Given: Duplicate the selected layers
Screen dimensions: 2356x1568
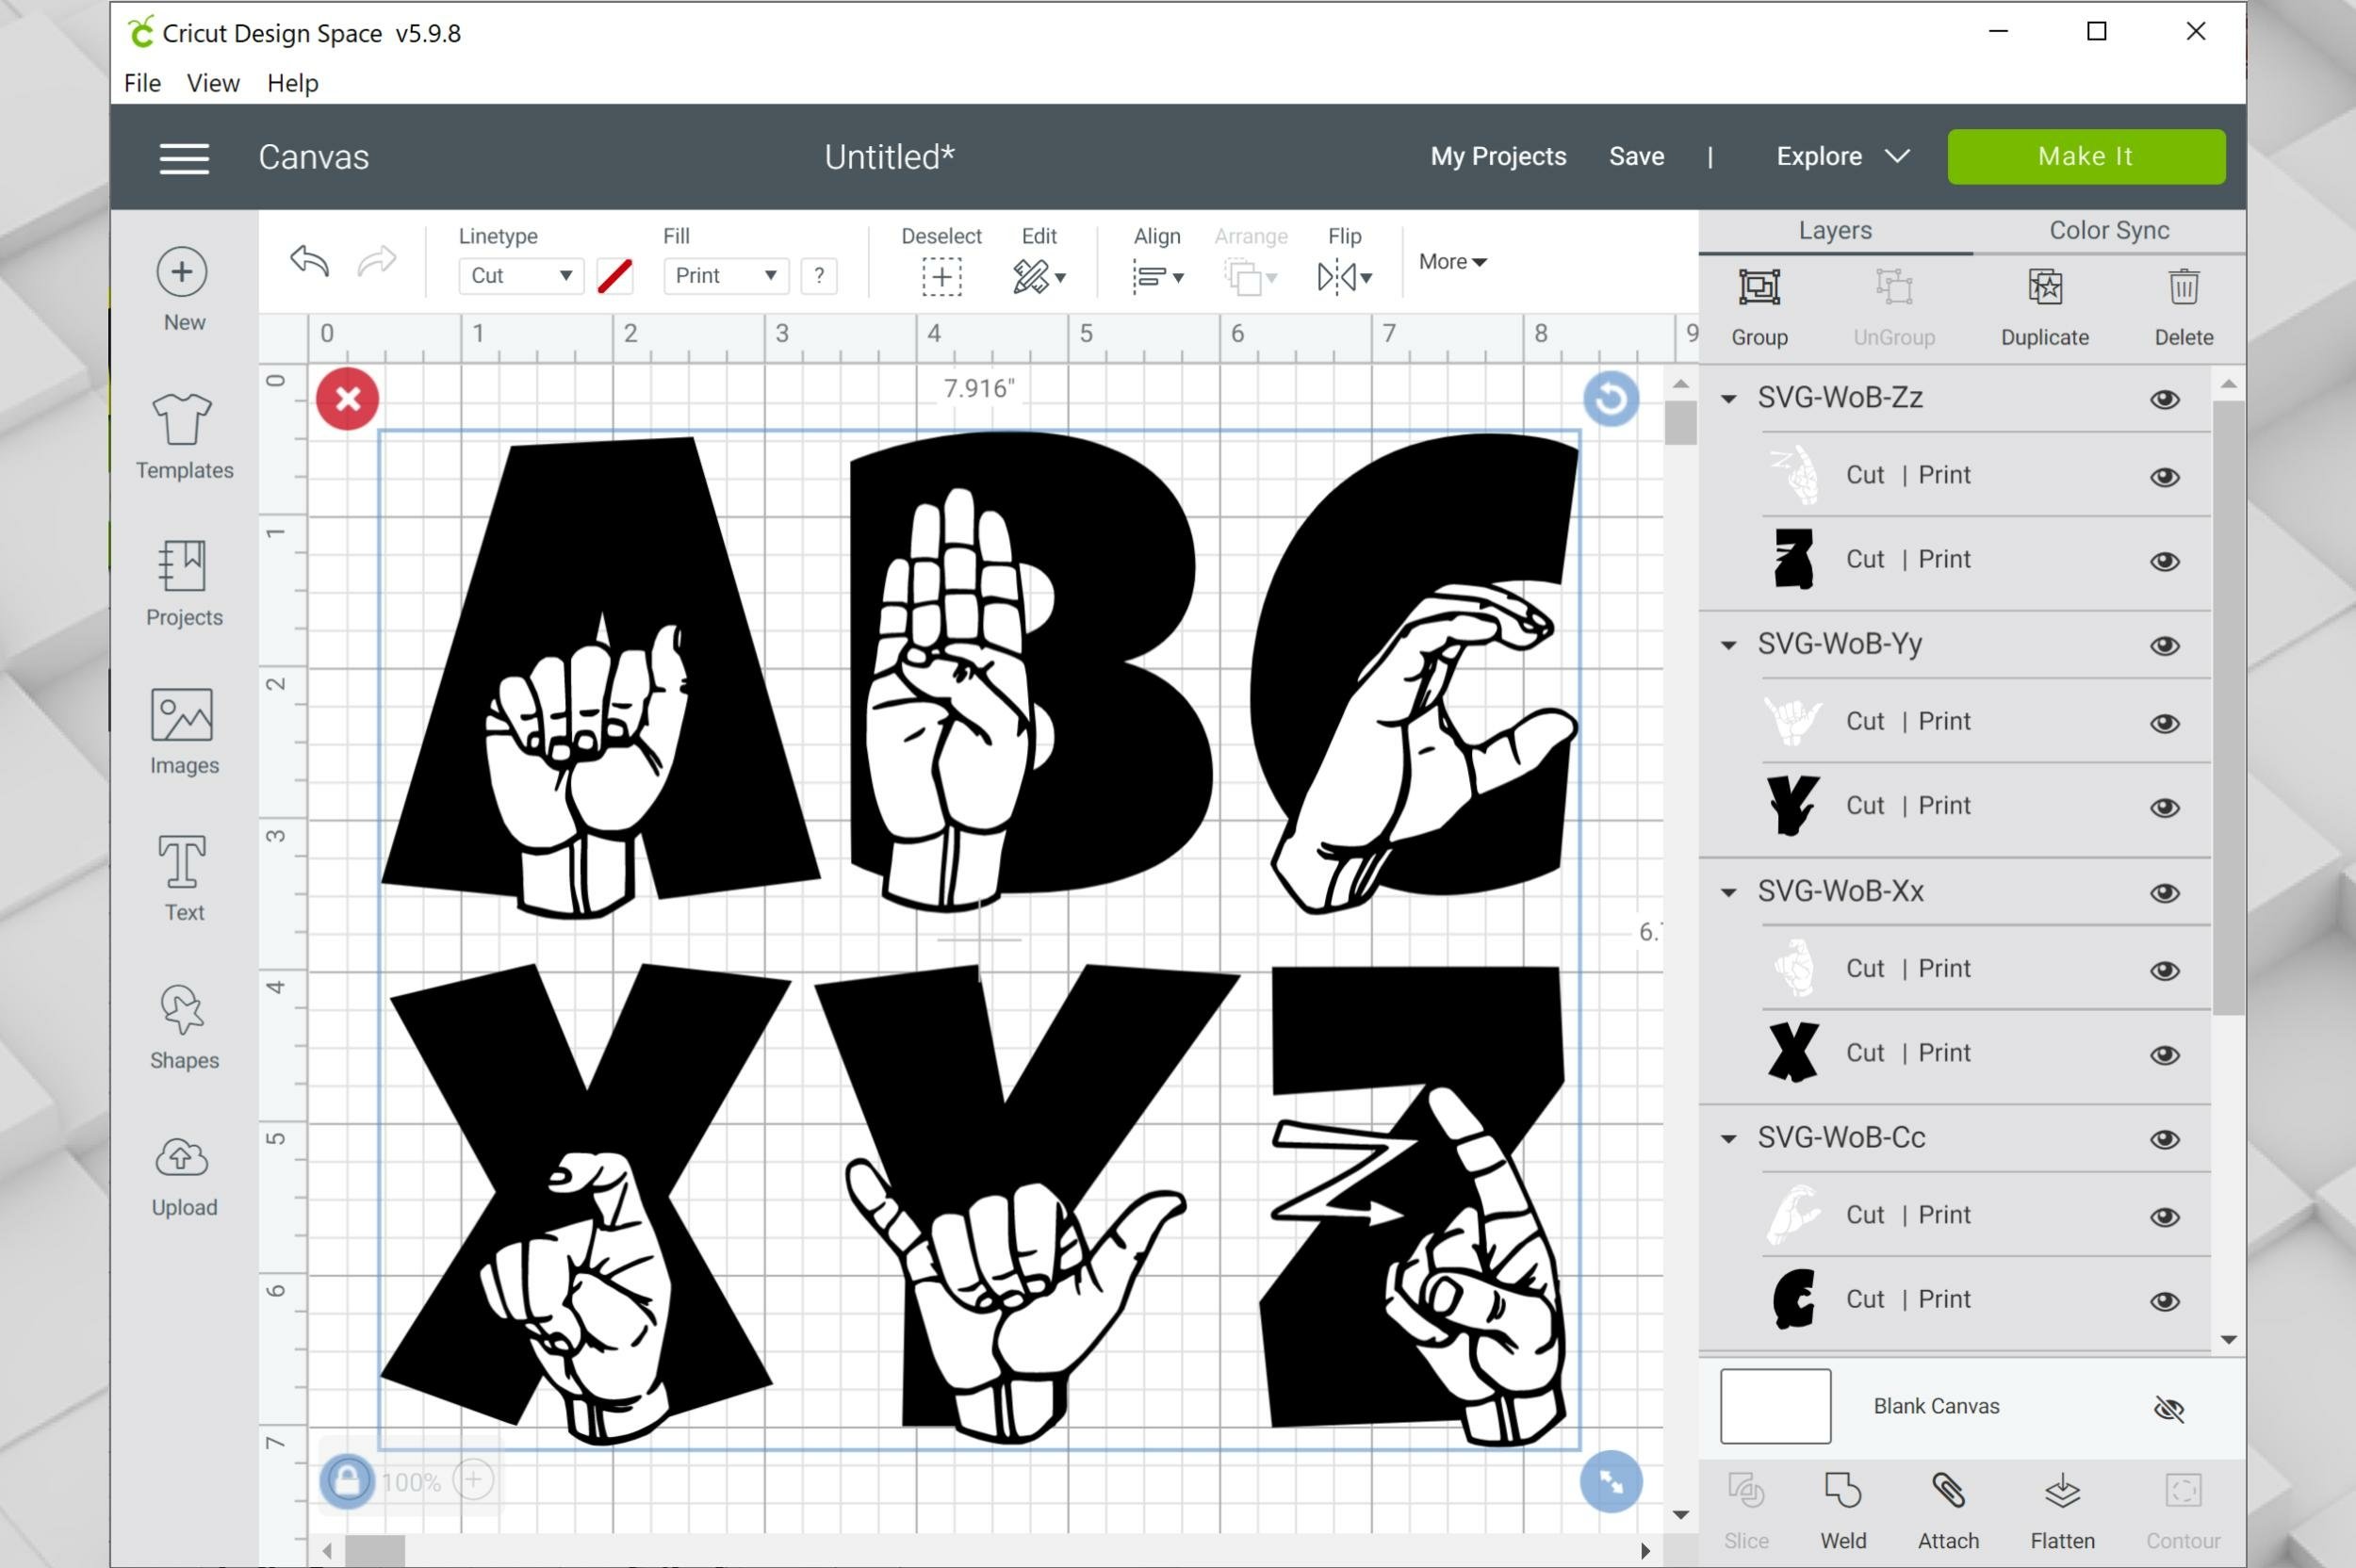Looking at the screenshot, I should pyautogui.click(x=2045, y=287).
